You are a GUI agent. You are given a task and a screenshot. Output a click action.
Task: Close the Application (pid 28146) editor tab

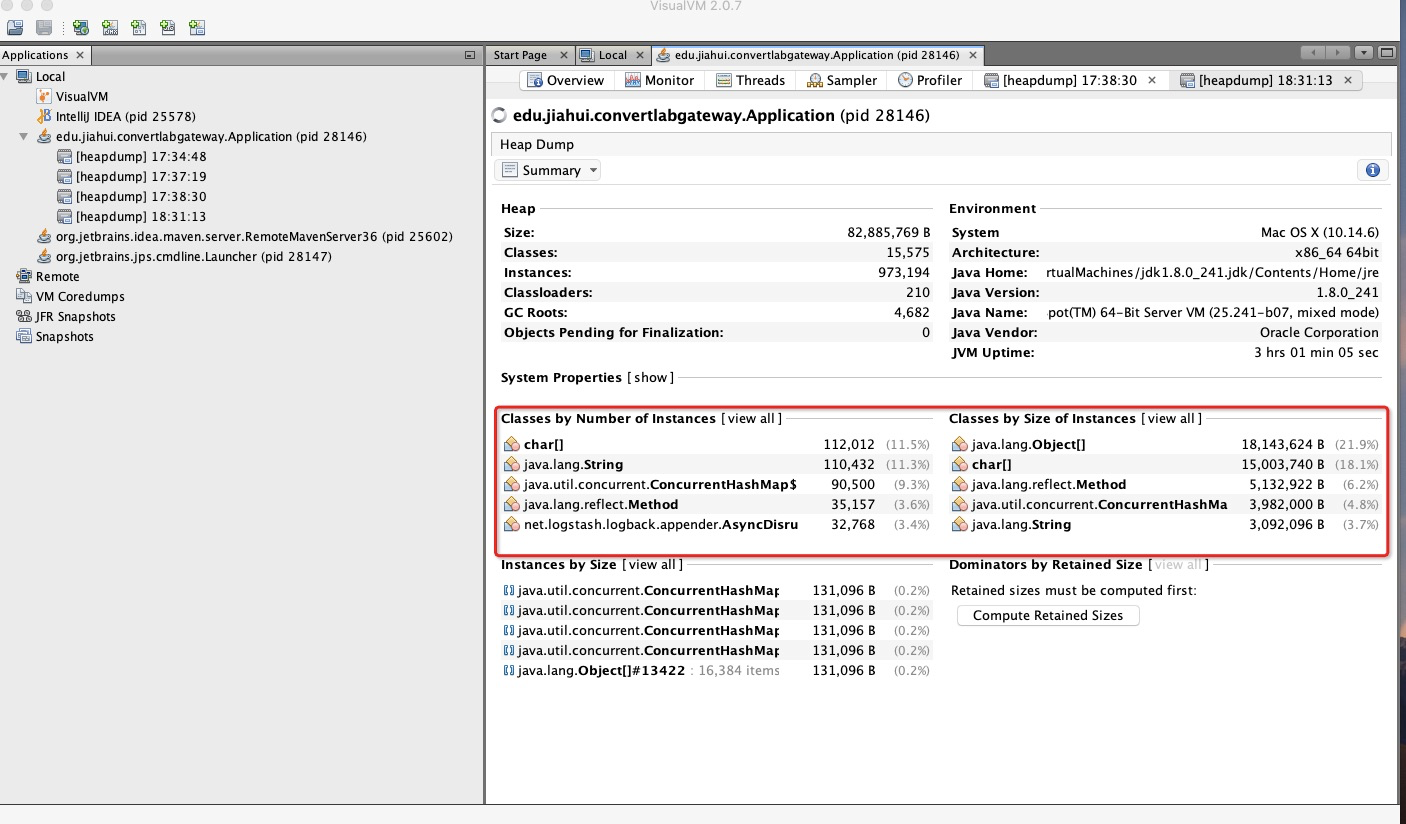tap(972, 55)
